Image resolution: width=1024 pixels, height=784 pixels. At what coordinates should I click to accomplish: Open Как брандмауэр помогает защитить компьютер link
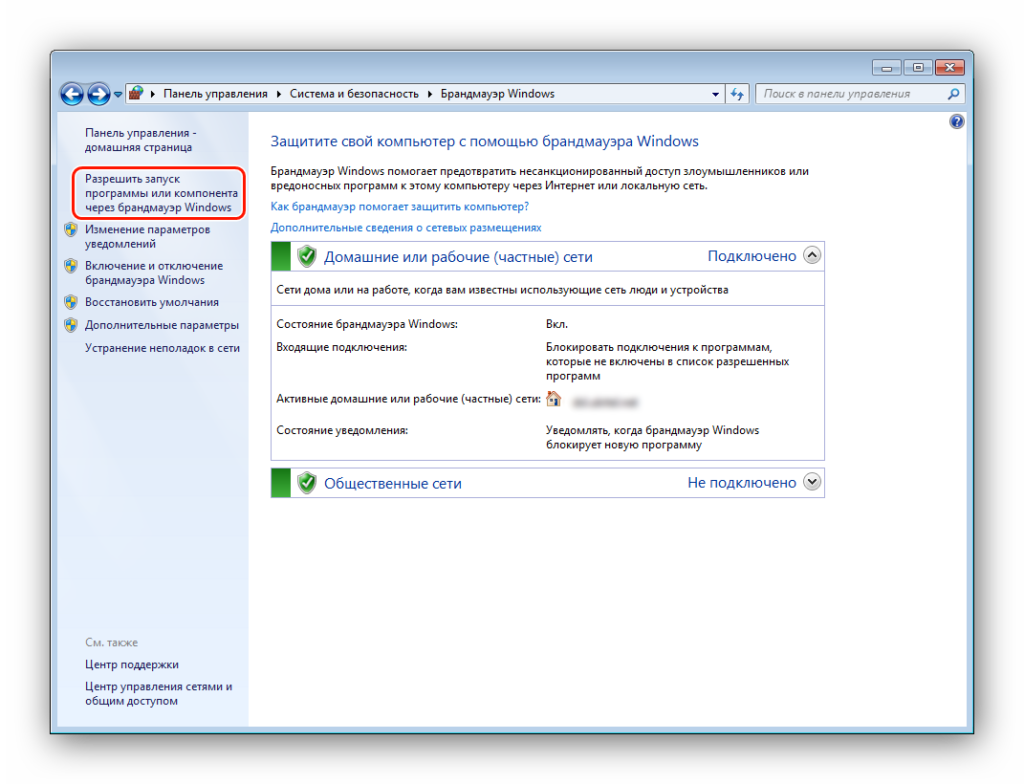[399, 206]
